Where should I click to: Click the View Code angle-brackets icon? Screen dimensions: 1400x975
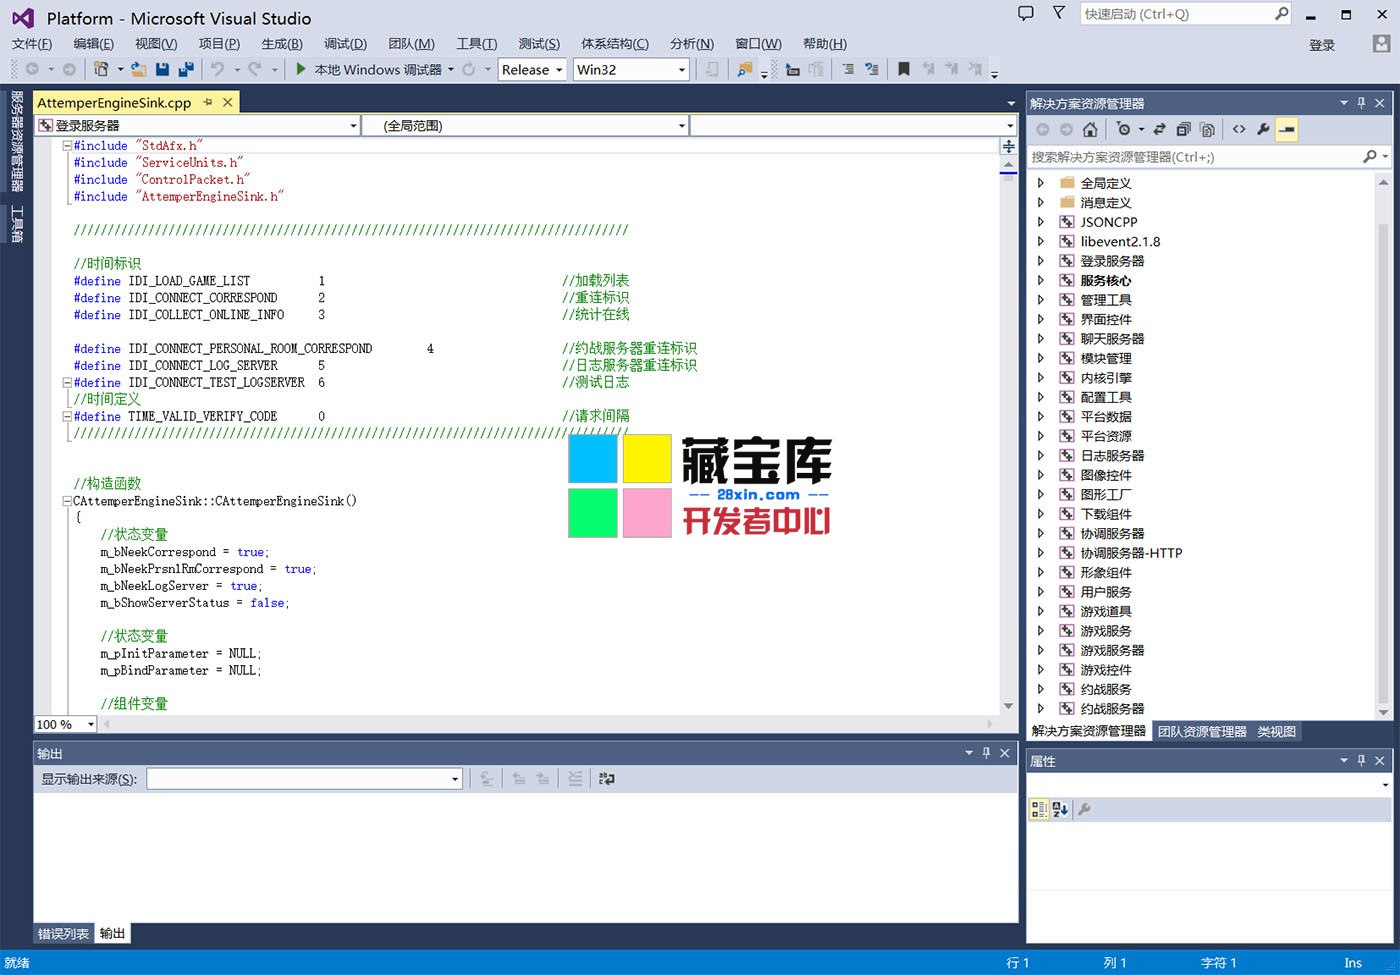pos(1239,129)
